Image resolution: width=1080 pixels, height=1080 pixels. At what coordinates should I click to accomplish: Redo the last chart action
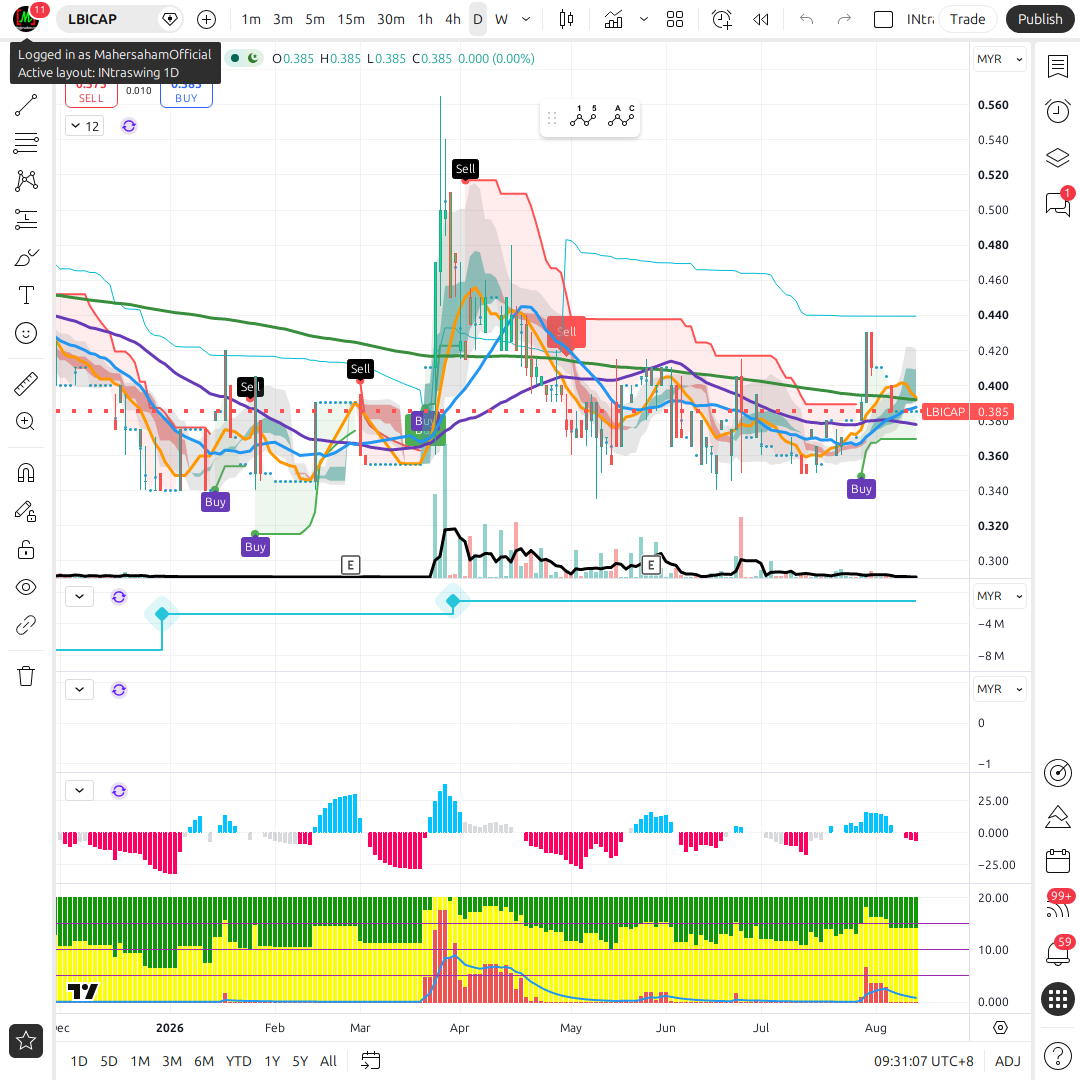(844, 19)
